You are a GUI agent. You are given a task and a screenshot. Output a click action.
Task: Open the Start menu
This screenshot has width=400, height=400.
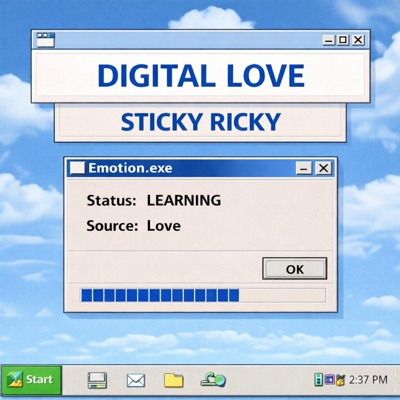(x=32, y=380)
